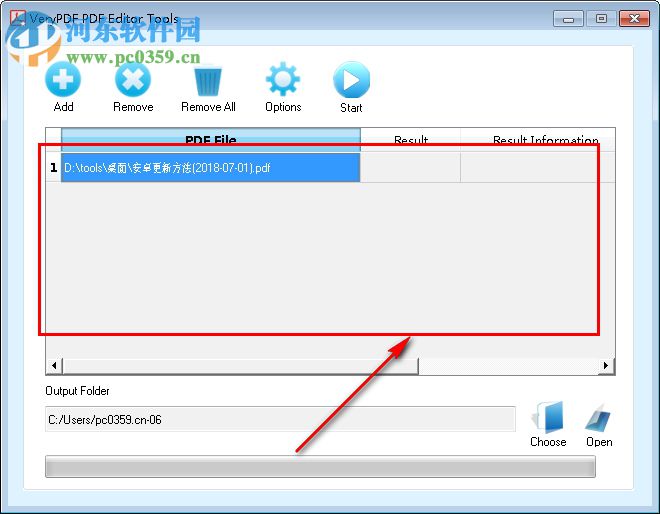This screenshot has width=660, height=514.
Task: Minimize the VeryPDF window
Action: point(568,19)
